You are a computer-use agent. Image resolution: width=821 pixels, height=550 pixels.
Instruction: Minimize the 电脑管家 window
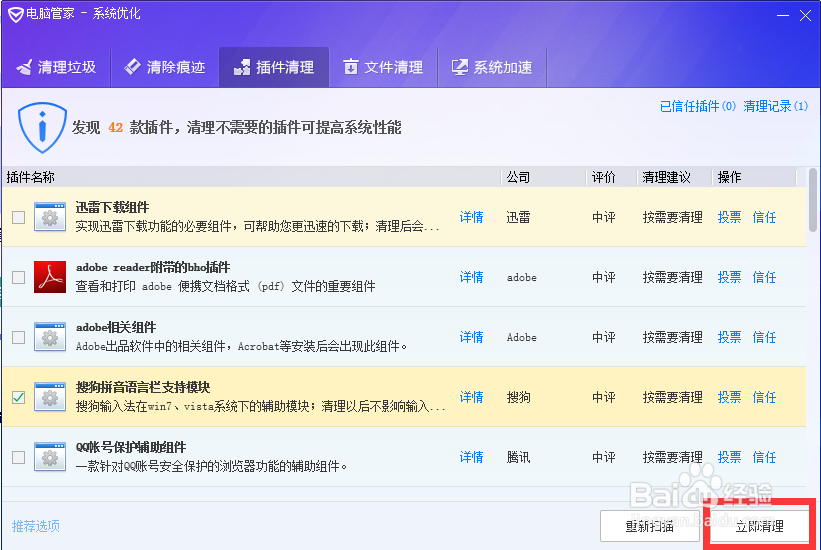coord(783,16)
